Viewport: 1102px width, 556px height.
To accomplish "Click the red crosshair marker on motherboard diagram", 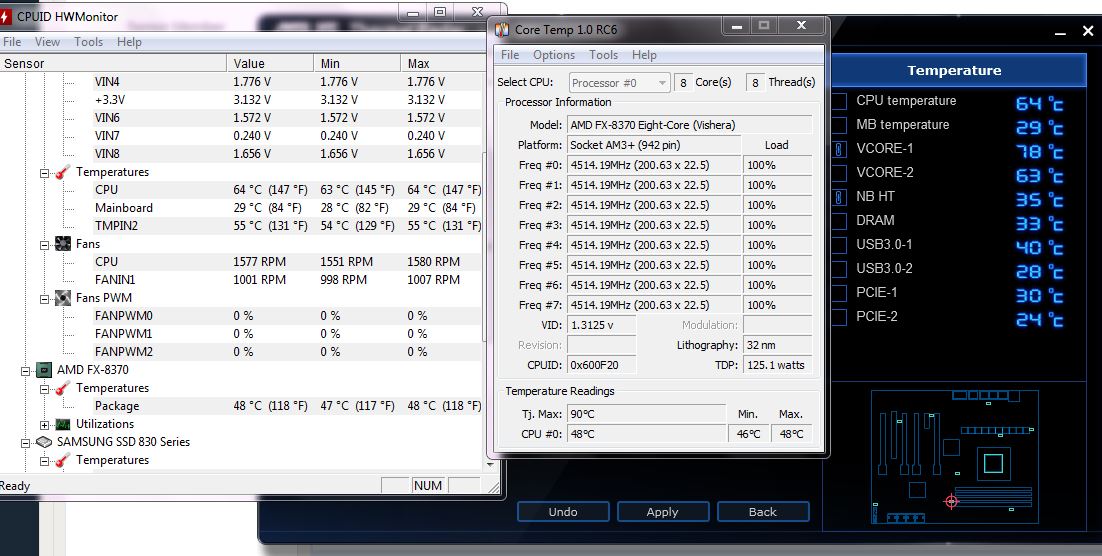I will [x=952, y=501].
